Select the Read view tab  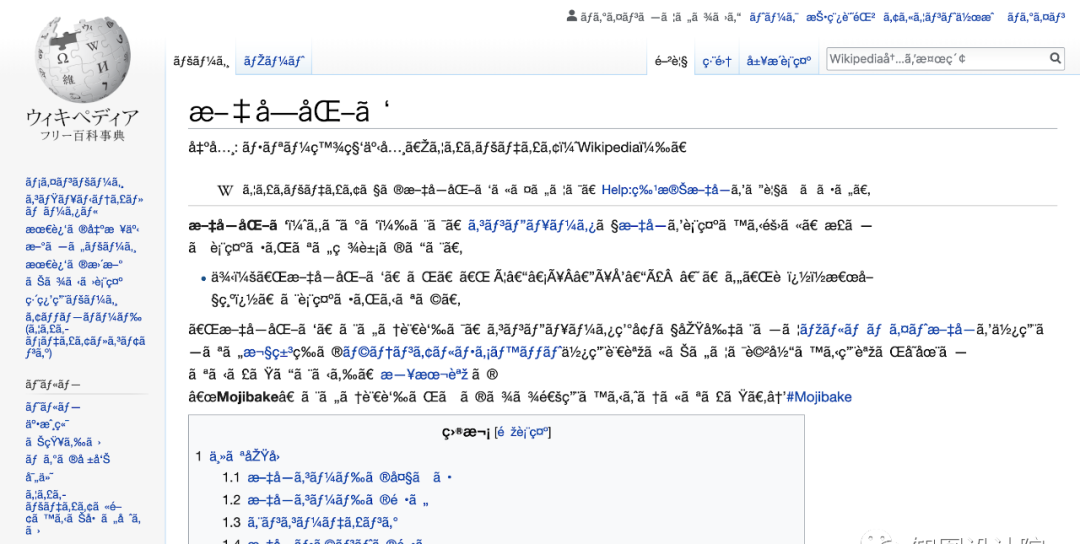click(x=671, y=62)
